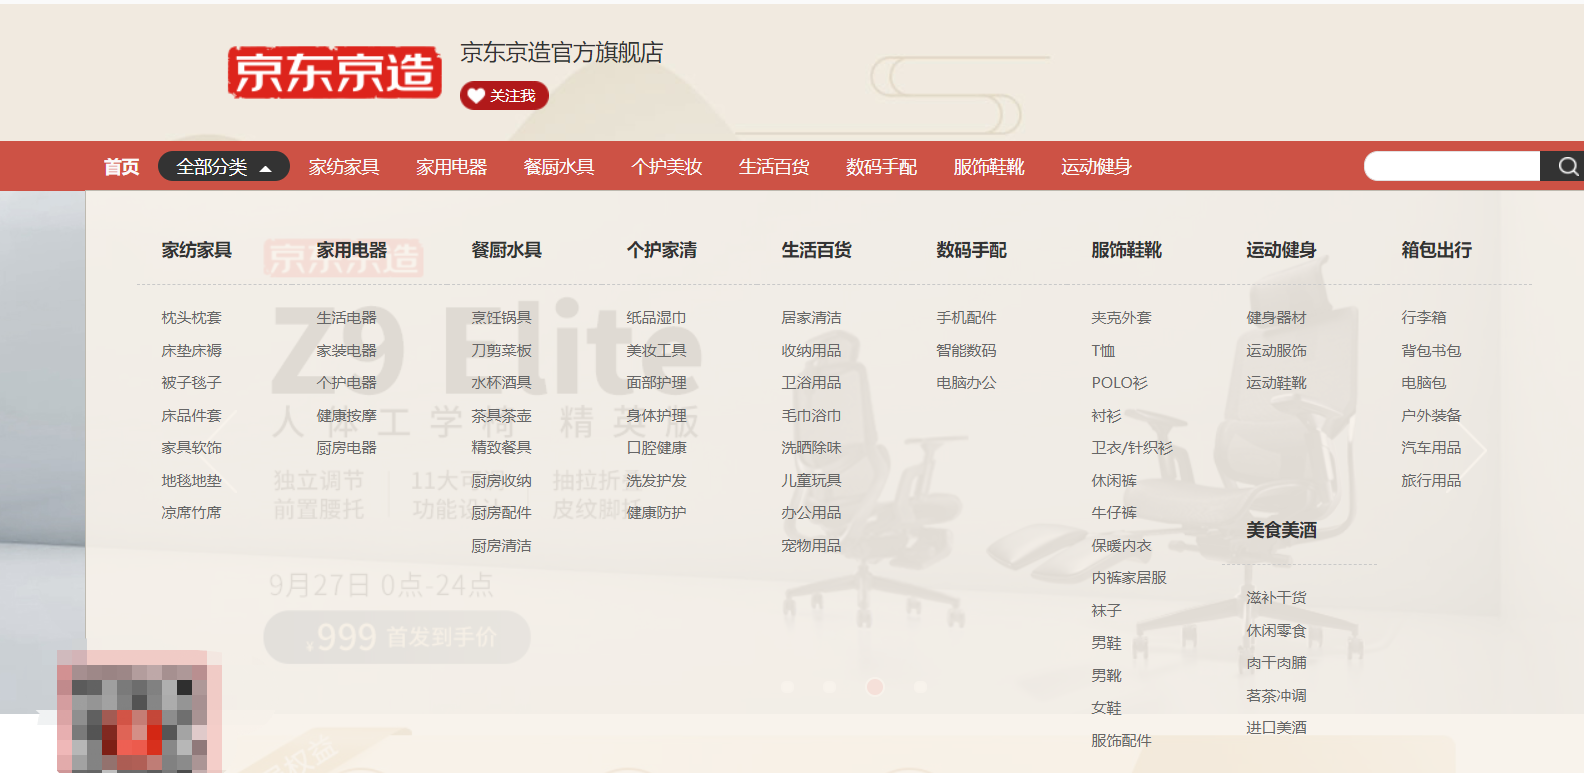Open 家纺家具 tab in the red navigation bar

344,166
